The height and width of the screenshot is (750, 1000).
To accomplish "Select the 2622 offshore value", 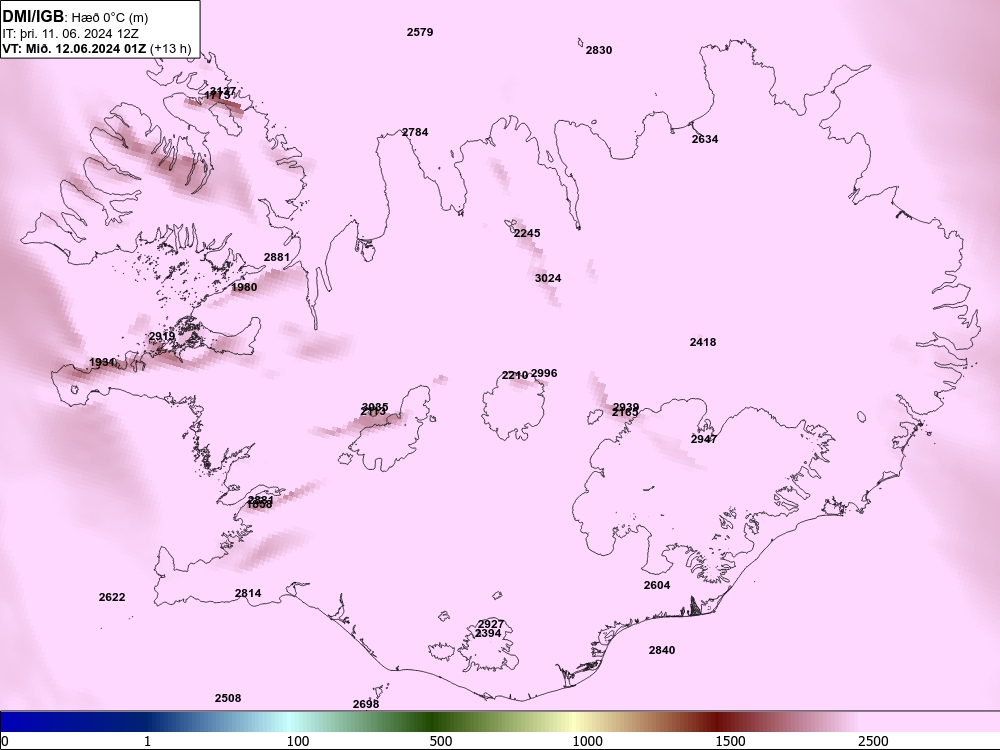I will [112, 597].
